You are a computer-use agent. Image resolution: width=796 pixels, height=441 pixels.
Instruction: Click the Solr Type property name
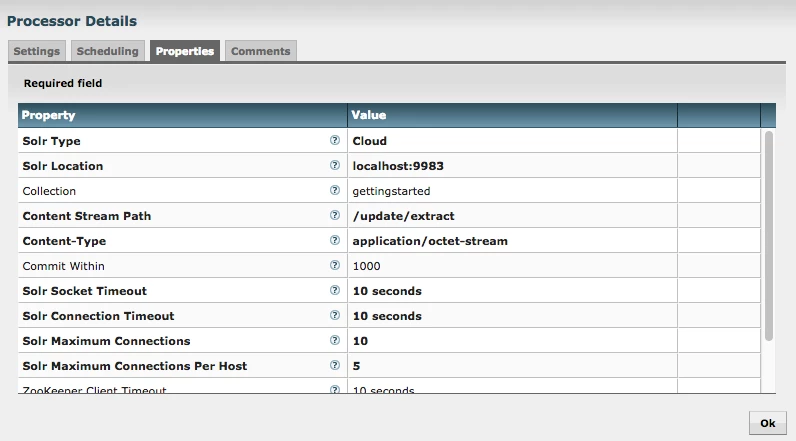[x=51, y=141]
